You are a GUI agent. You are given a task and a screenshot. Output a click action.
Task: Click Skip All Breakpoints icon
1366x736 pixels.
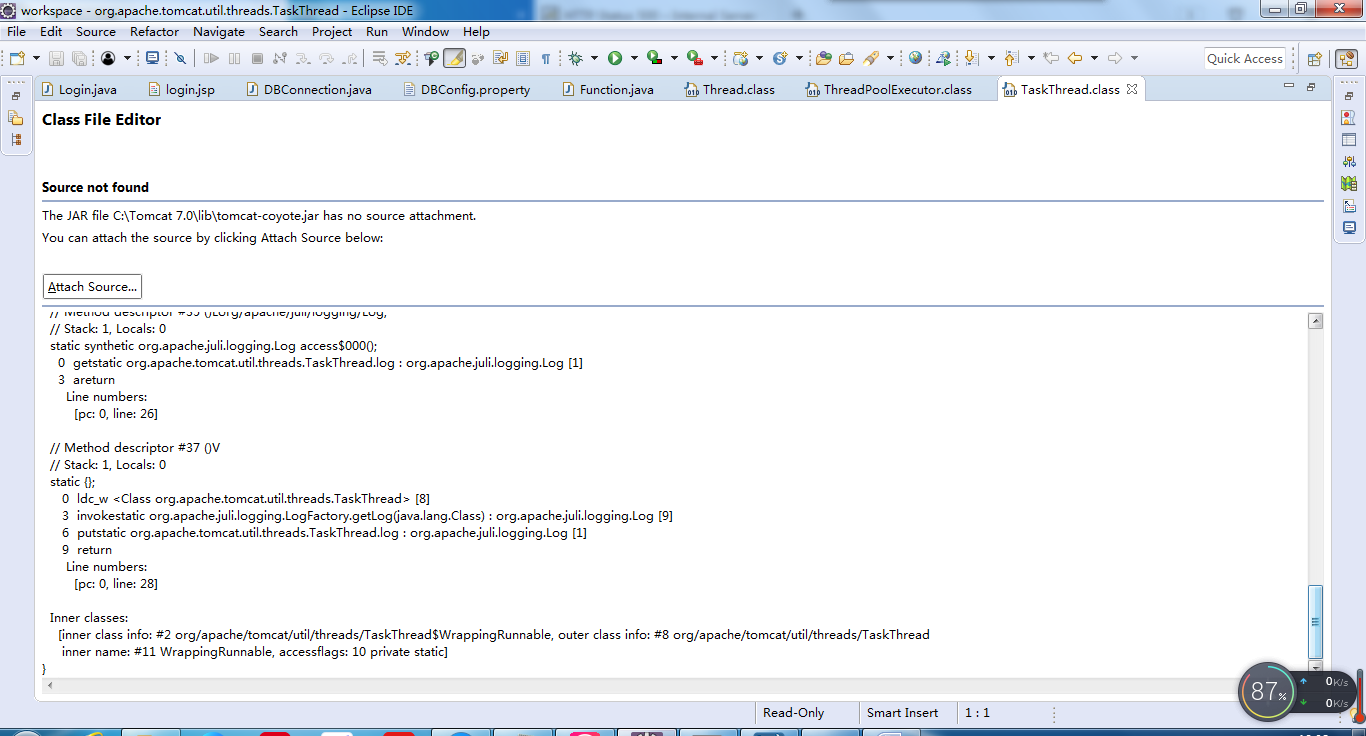[180, 58]
